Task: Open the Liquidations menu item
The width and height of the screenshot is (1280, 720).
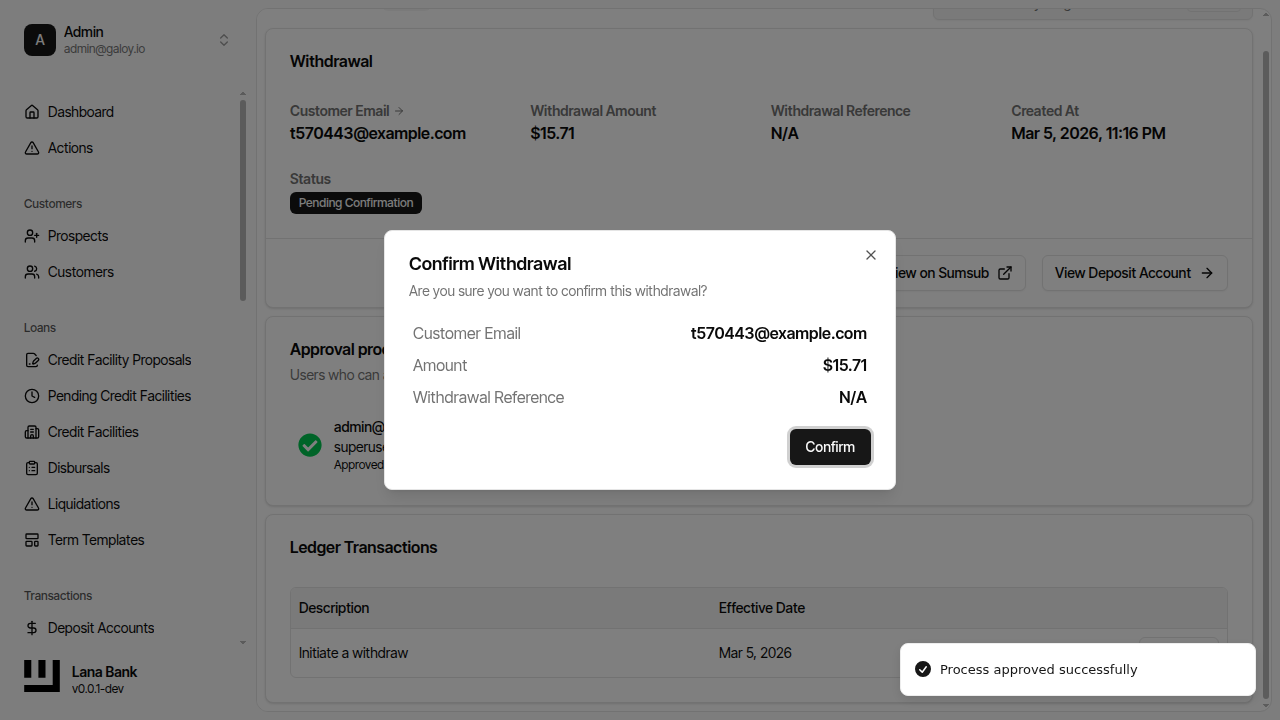Action: (x=32, y=504)
